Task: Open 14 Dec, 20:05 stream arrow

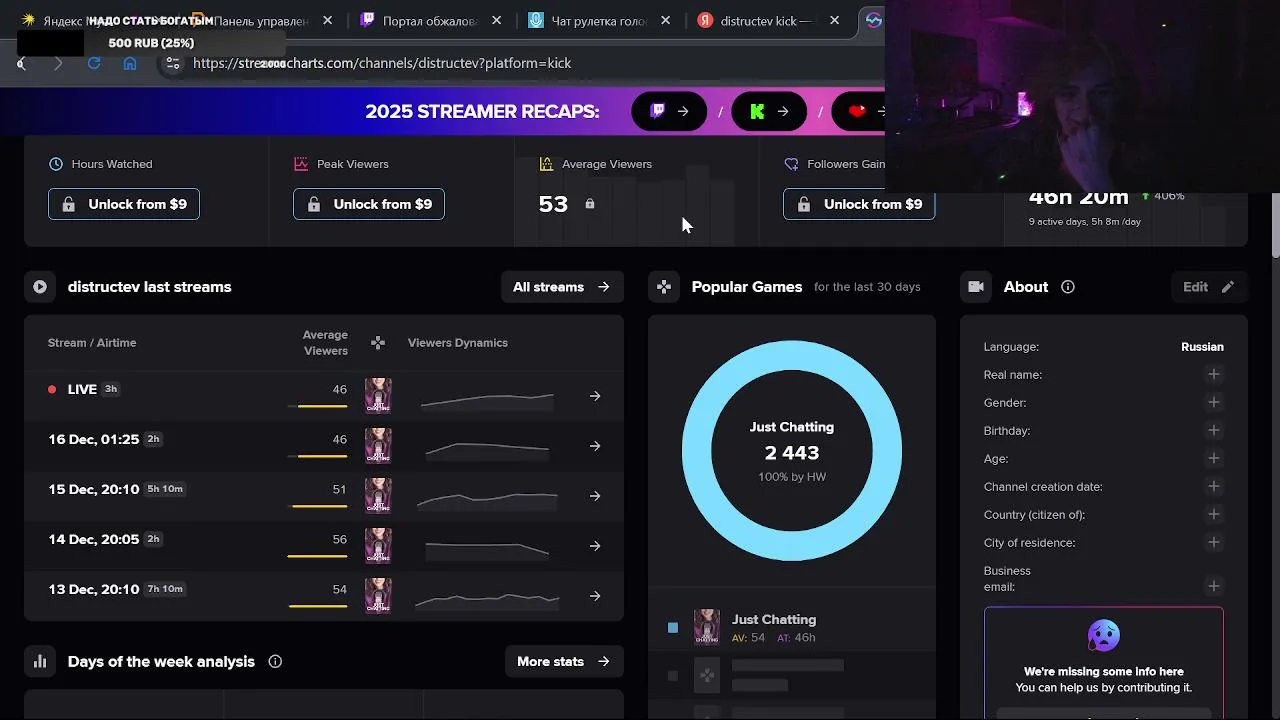Action: pos(595,546)
